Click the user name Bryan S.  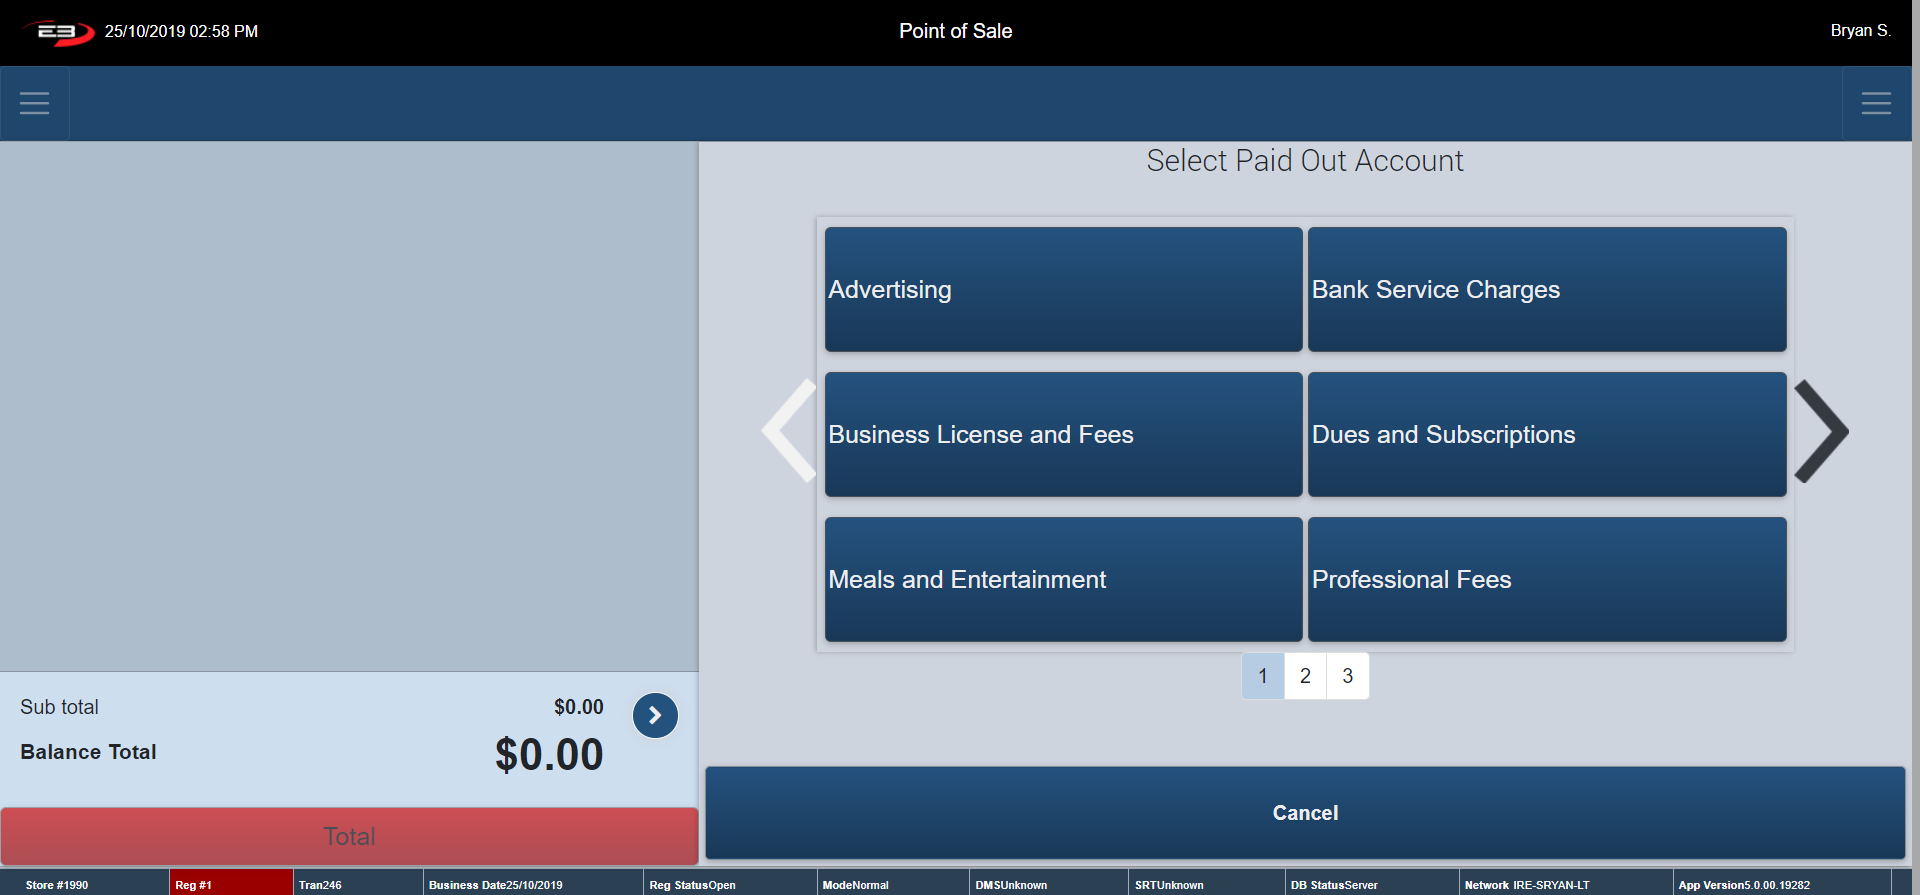tap(1860, 31)
